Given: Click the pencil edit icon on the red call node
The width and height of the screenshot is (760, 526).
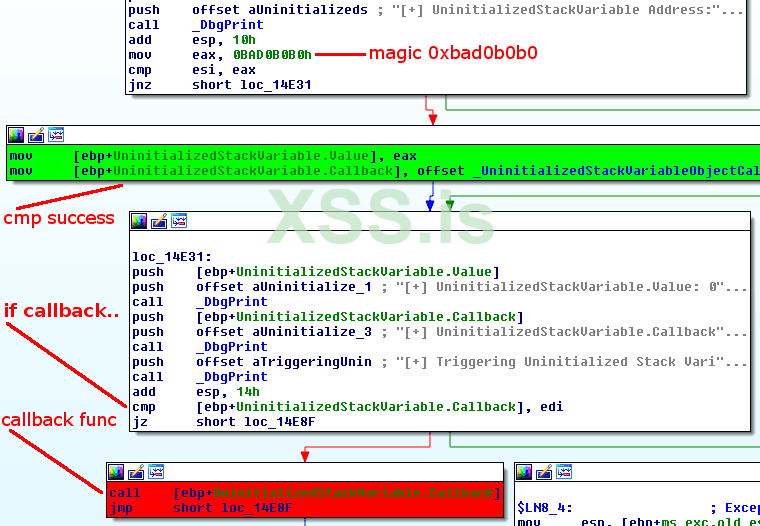Looking at the screenshot, I should pos(136,472).
